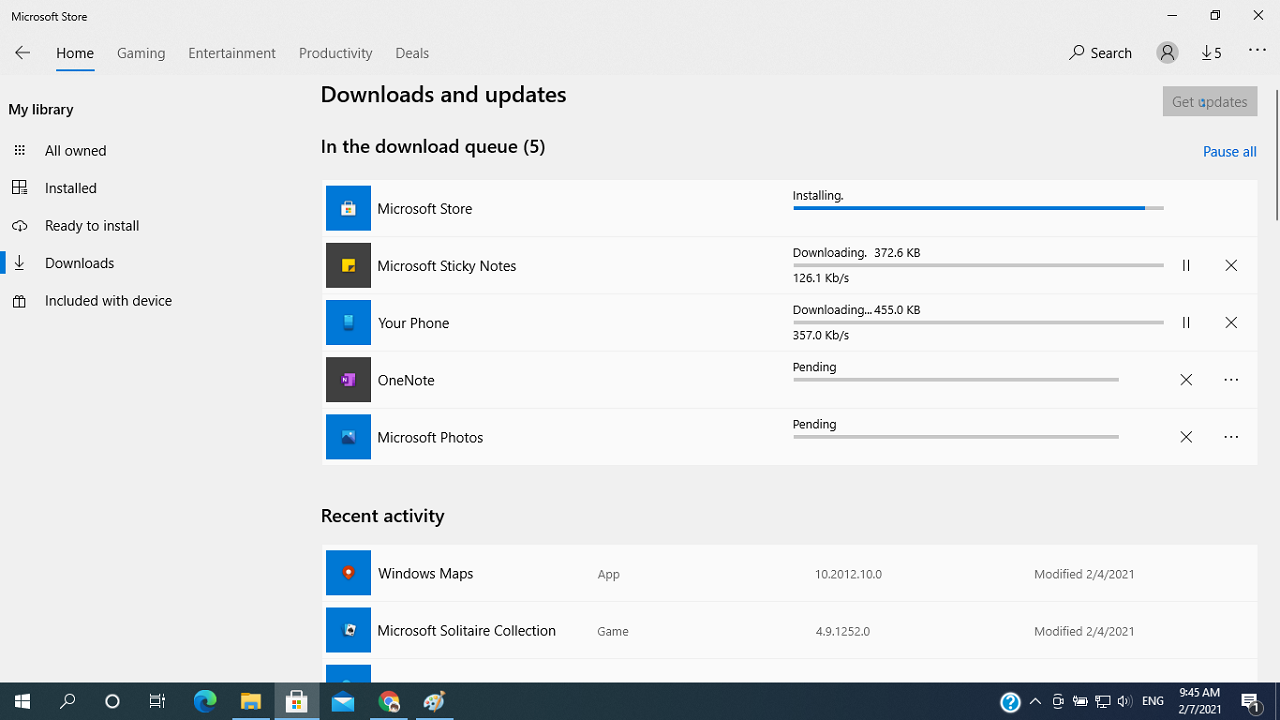Click the Your Phone app name
This screenshot has width=1280, height=720.
point(413,323)
